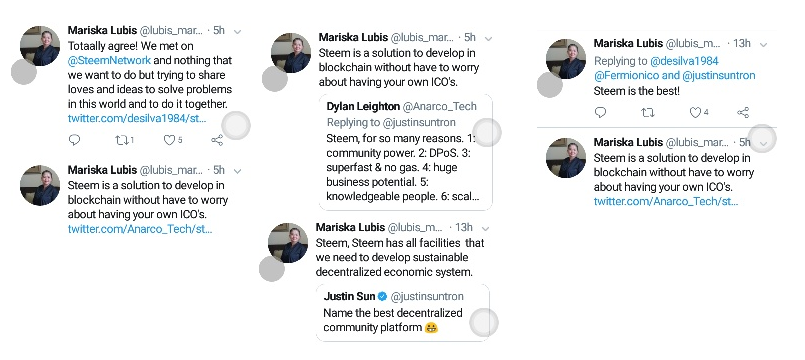Image resolution: width=805 pixels, height=360 pixels.
Task: View Mariska Lubis avatar on 'Totaally agree' tweet
Action: tap(40, 46)
